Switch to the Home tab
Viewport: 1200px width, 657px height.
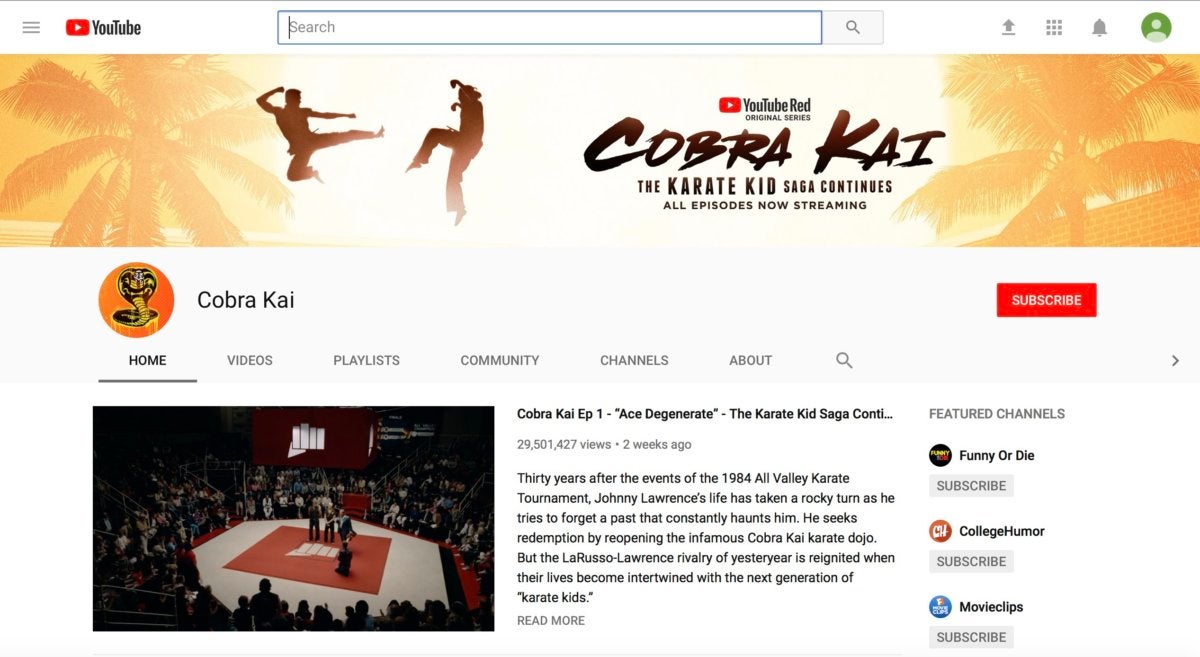click(x=148, y=361)
